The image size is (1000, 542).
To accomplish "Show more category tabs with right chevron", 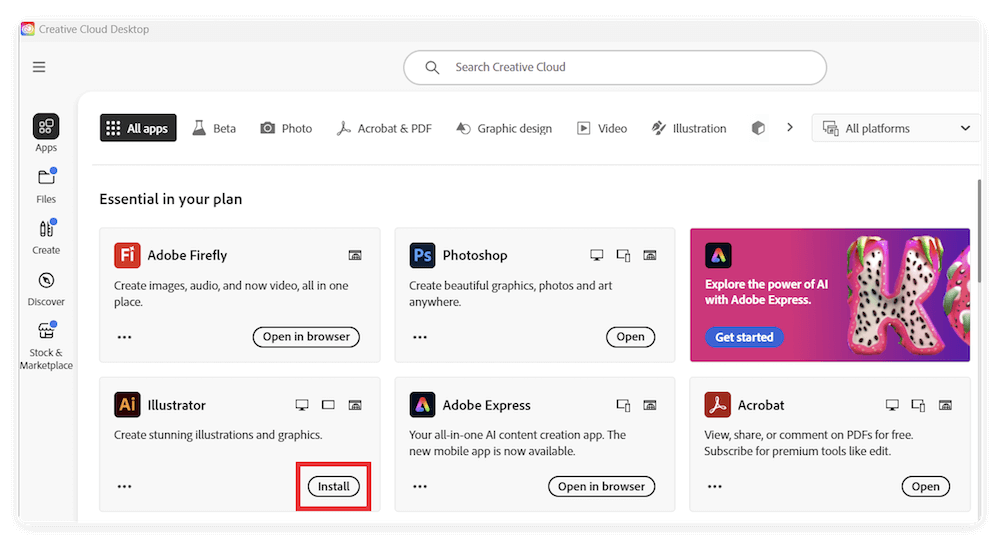I will click(790, 128).
